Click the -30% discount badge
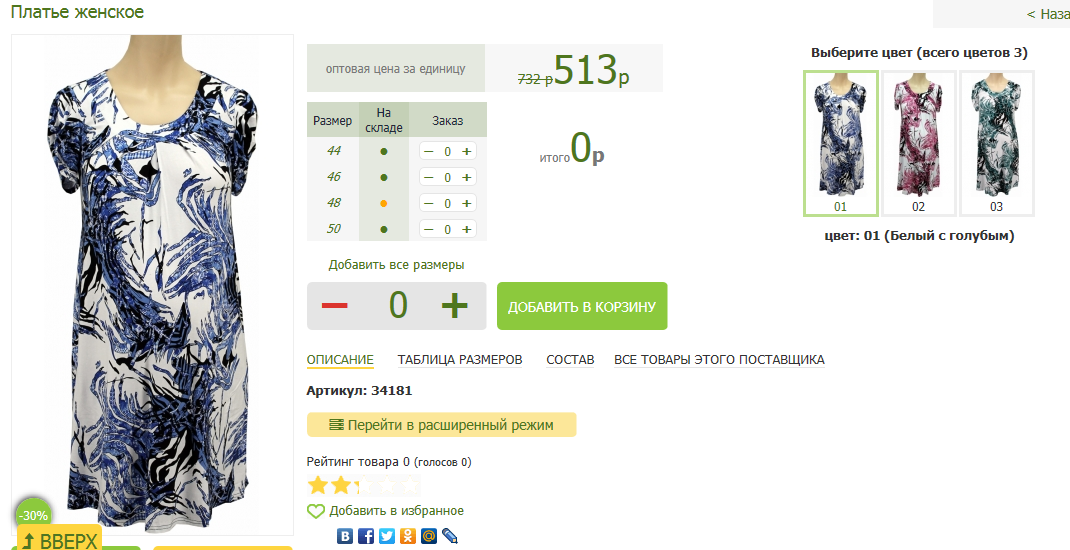Screen dimensions: 1070x550 [33, 515]
